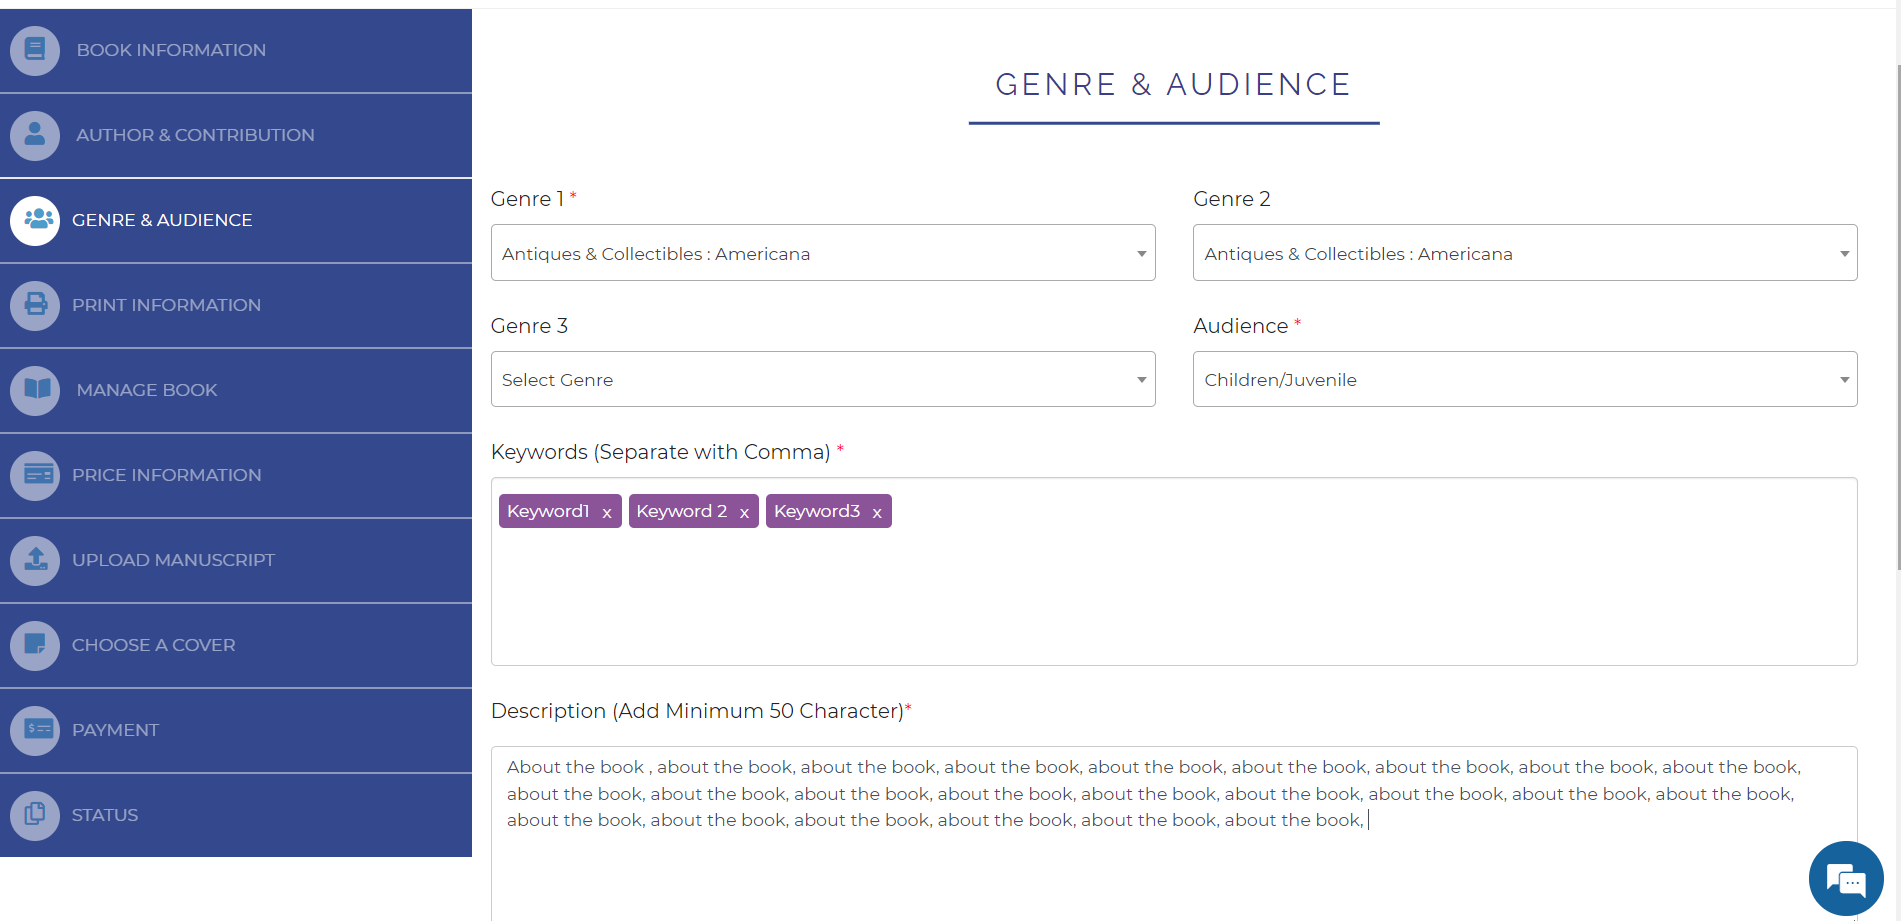This screenshot has width=1901, height=921.
Task: Open the live chat bubble icon
Action: (x=1846, y=879)
